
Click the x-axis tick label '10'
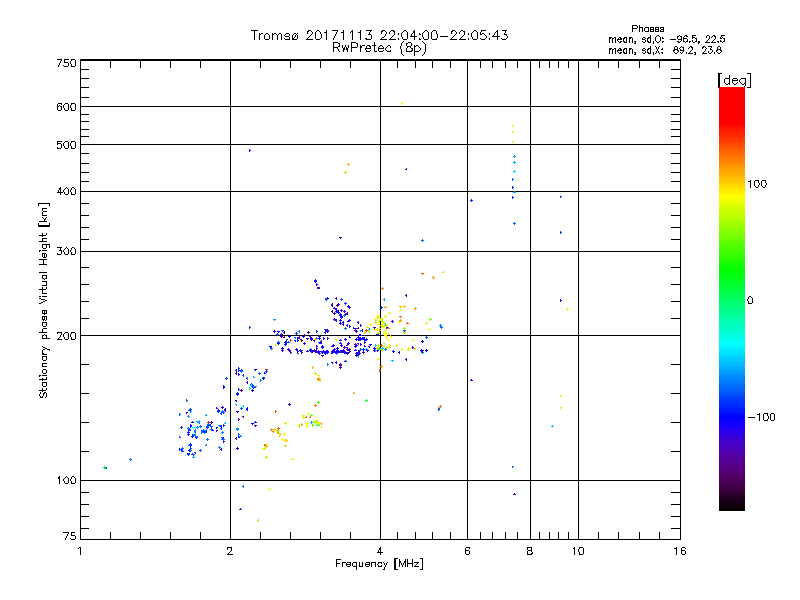(578, 551)
